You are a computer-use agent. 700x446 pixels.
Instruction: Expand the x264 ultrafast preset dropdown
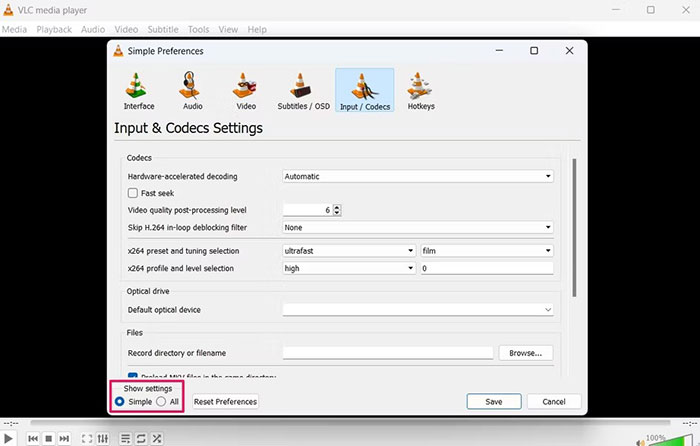click(x=349, y=251)
